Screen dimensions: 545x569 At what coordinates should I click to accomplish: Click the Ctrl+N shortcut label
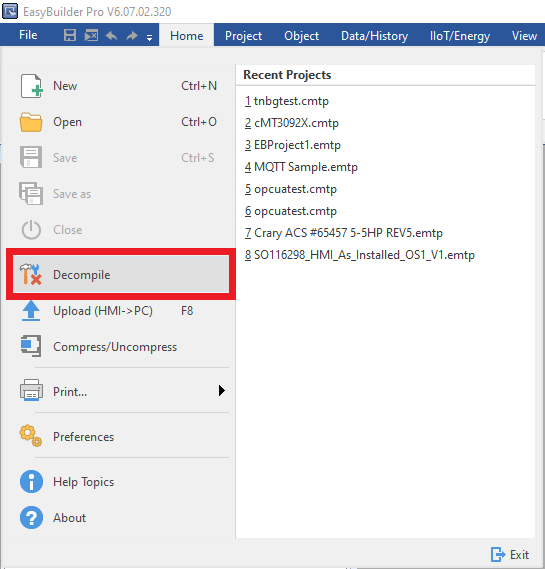pos(199,86)
